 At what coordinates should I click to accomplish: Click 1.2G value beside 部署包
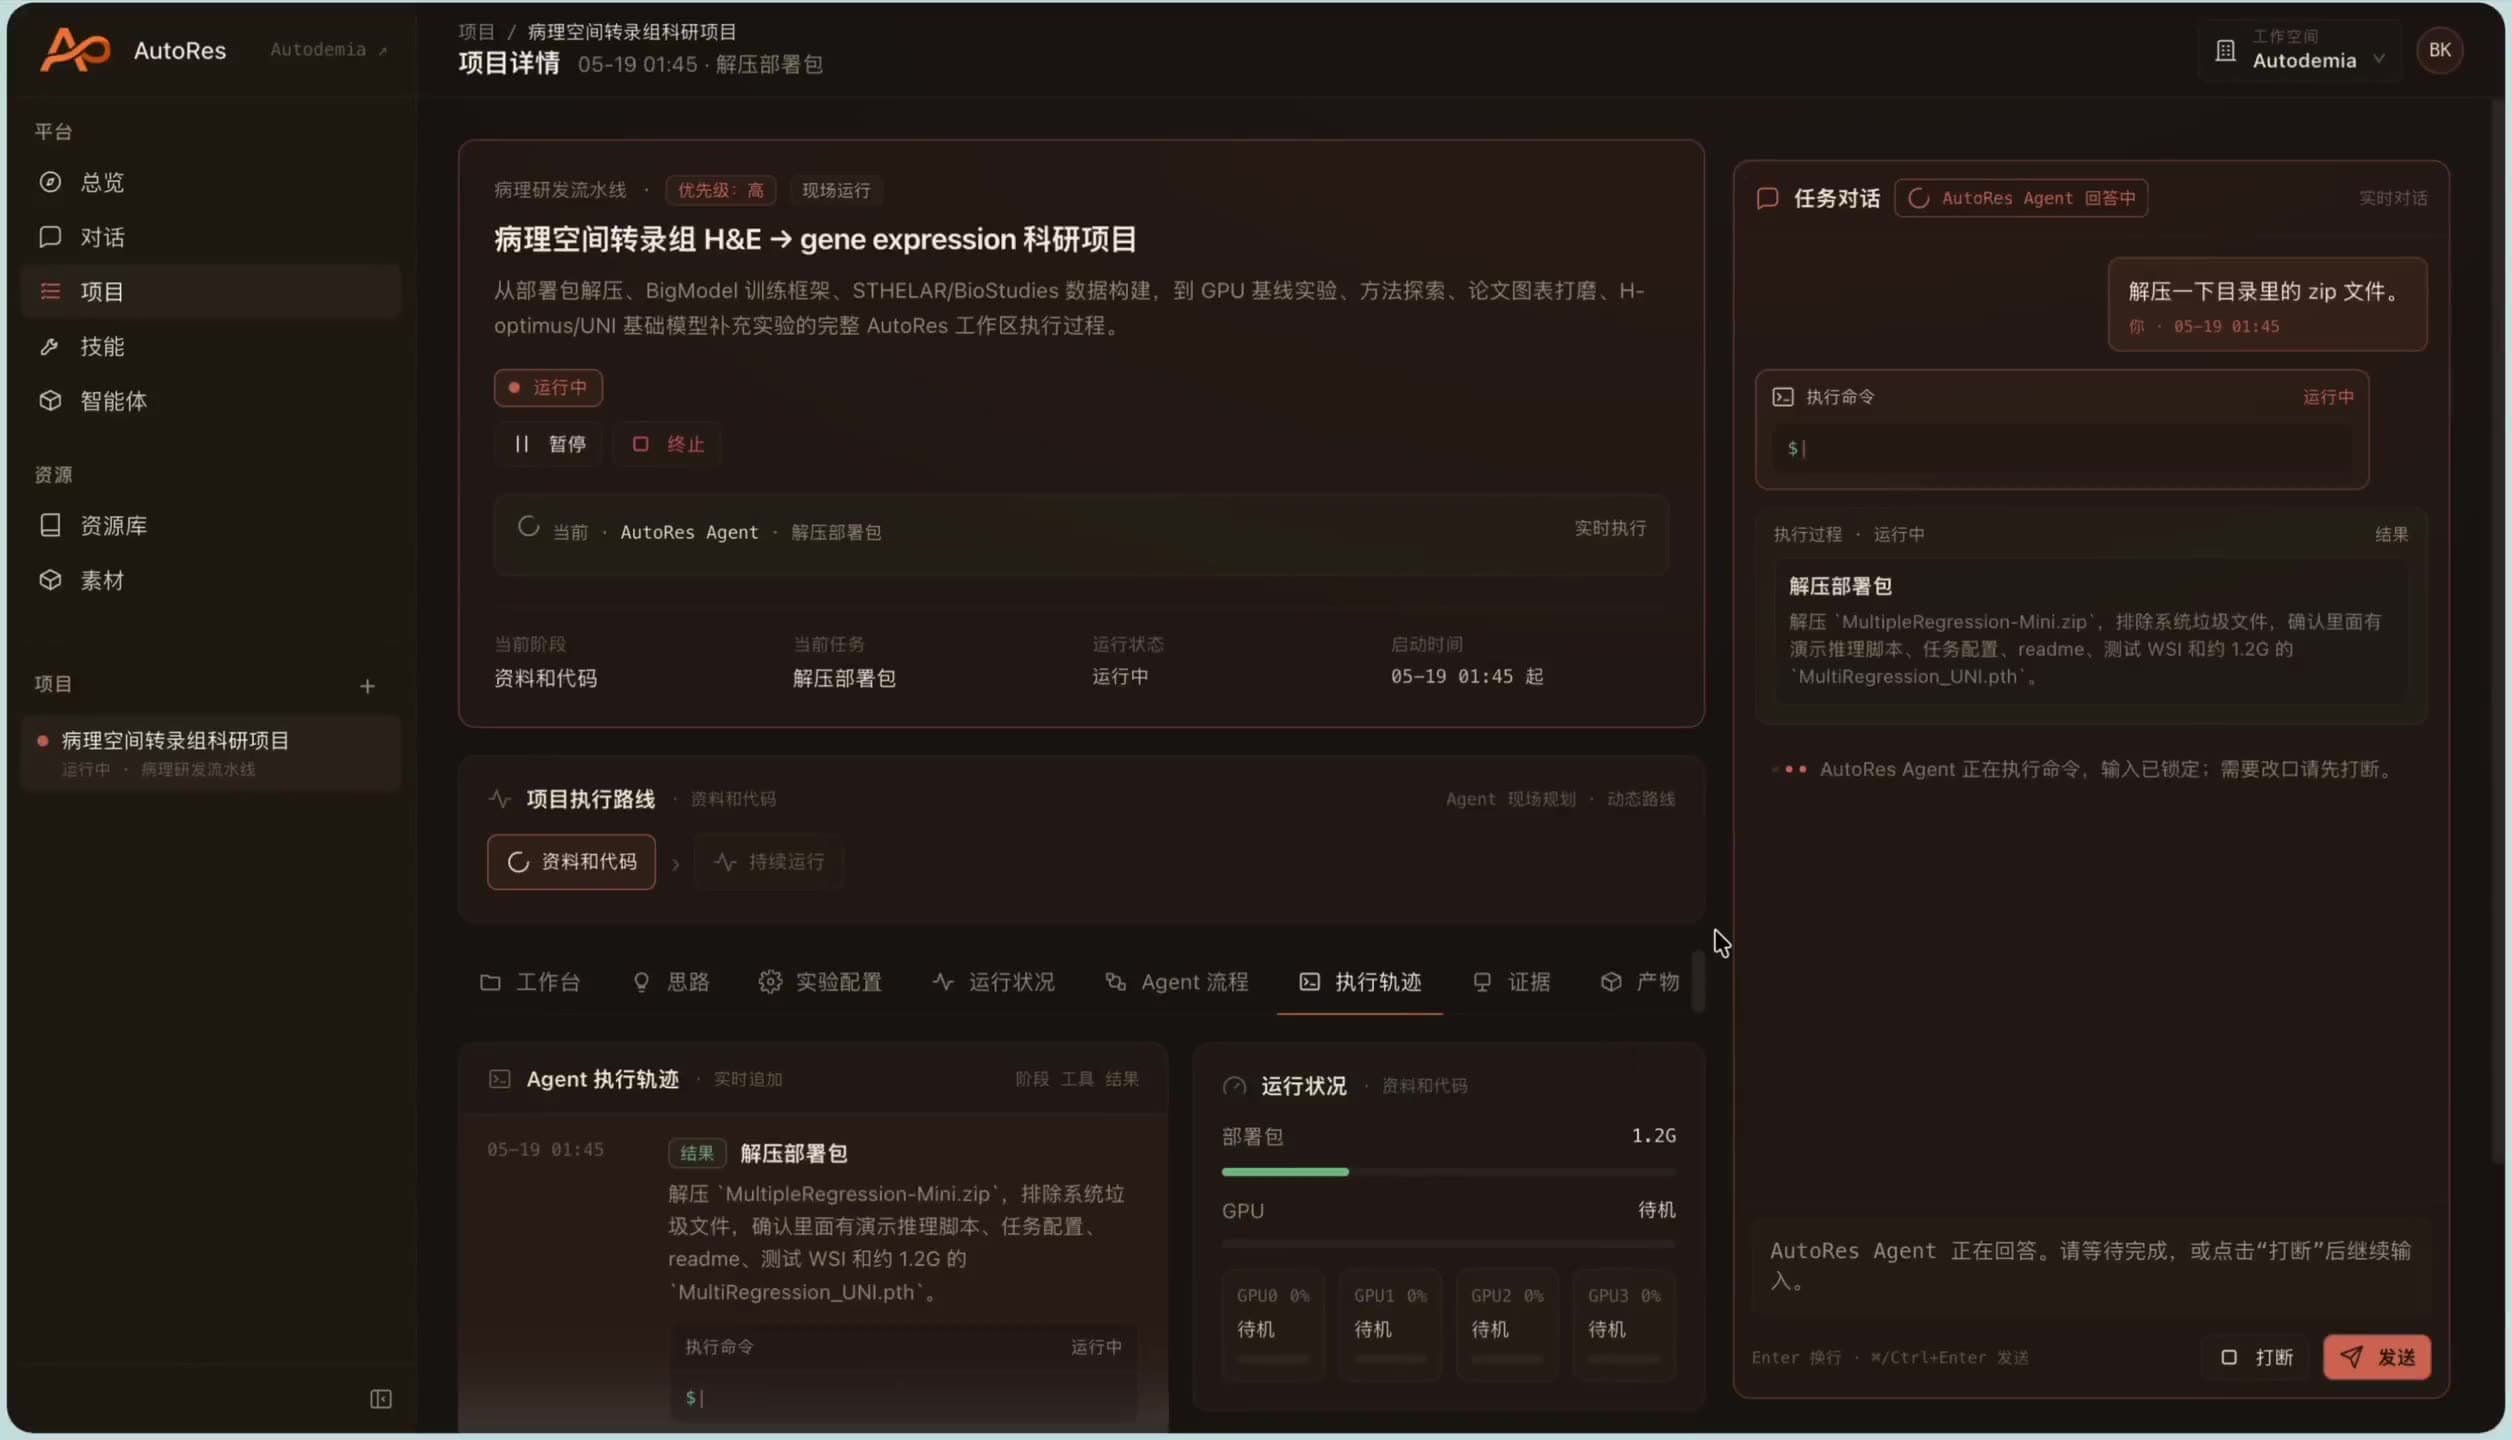click(x=1654, y=1136)
